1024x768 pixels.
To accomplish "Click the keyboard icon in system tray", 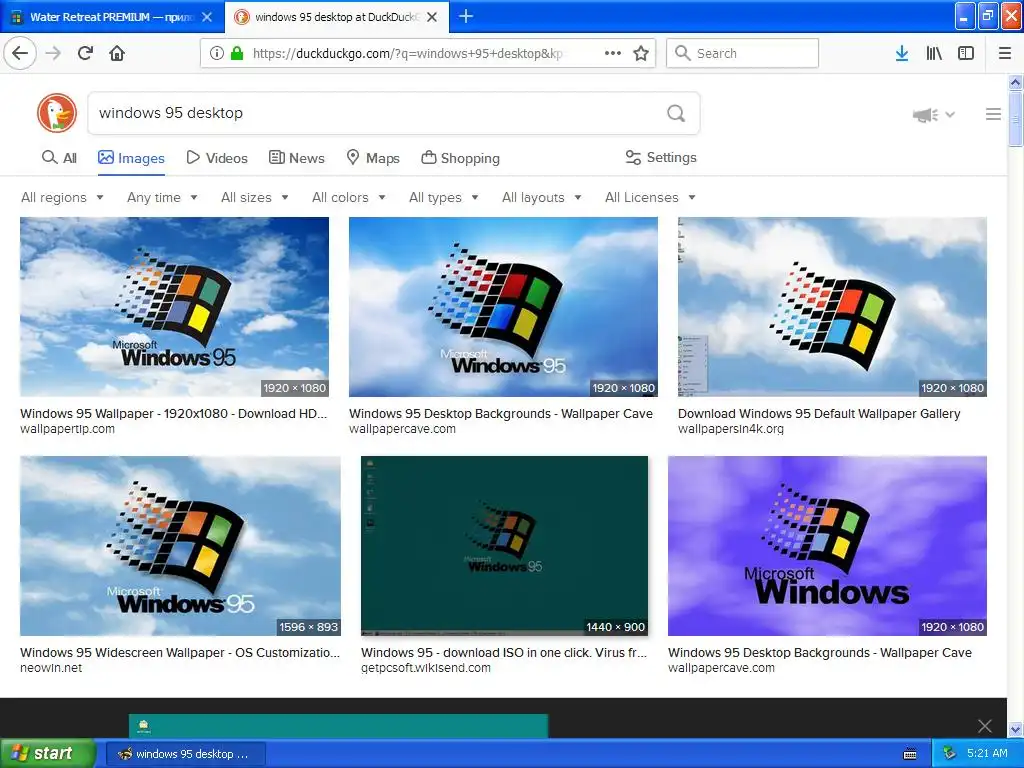I will tap(910, 754).
